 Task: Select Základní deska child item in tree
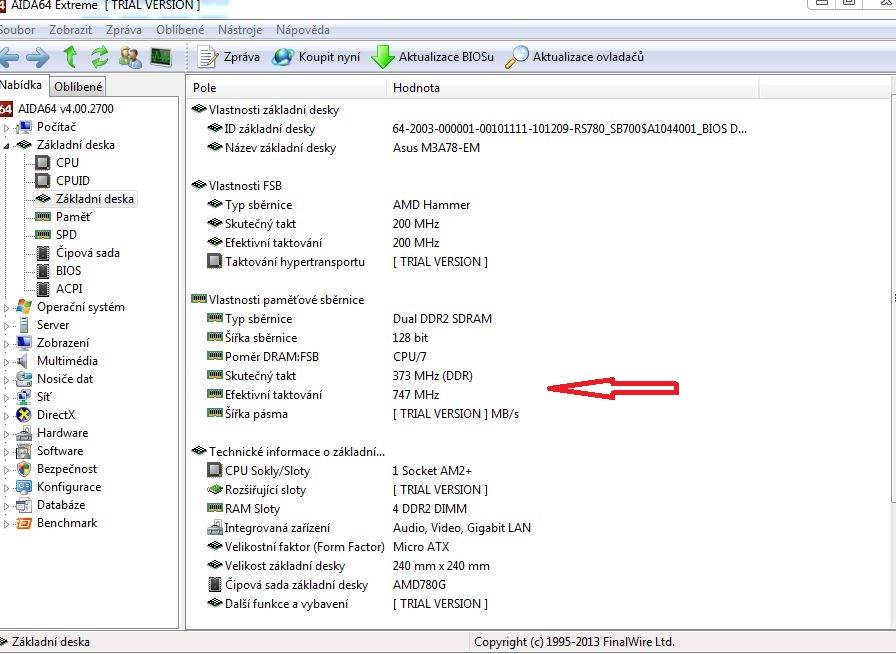click(94, 199)
